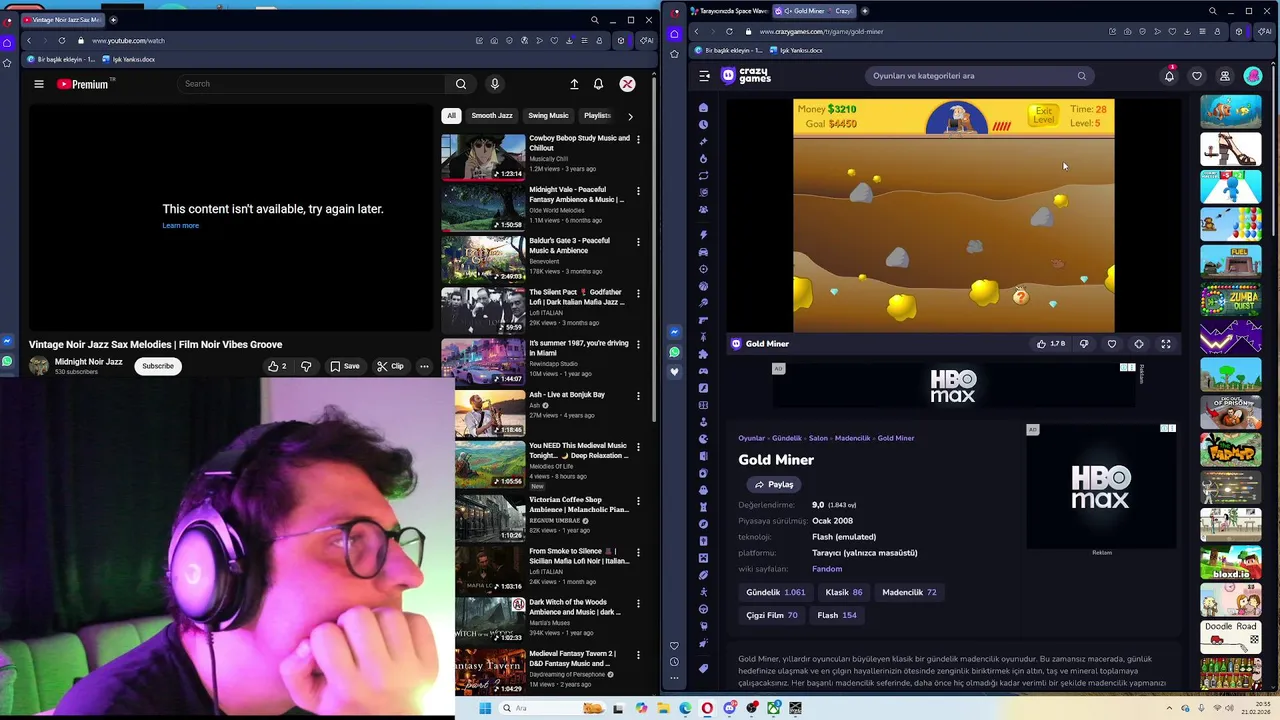The height and width of the screenshot is (720, 1280).
Task: Reload the YouTube browser window page
Action: point(62,41)
